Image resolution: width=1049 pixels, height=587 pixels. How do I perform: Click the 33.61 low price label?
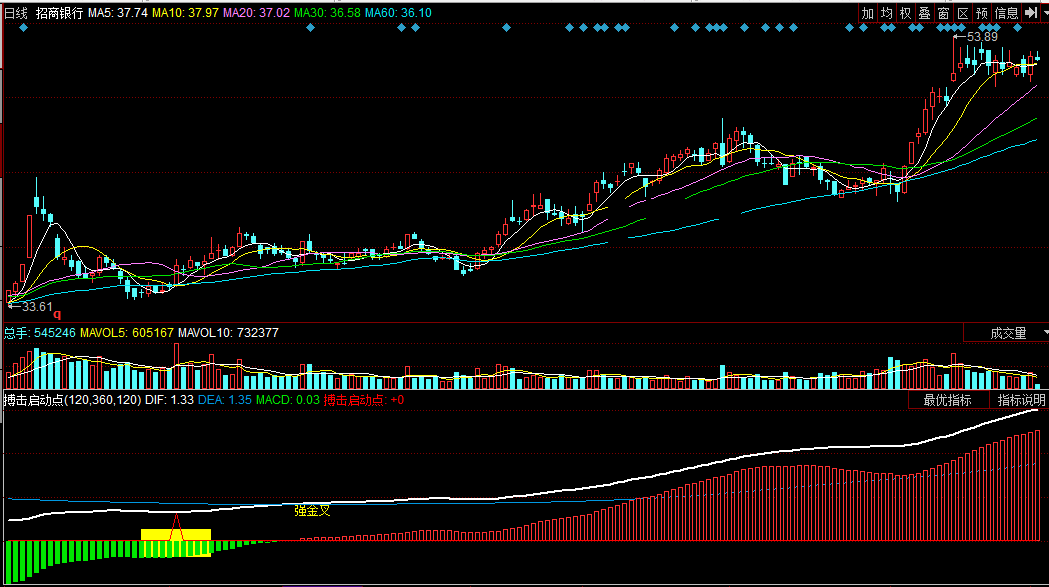point(37,307)
